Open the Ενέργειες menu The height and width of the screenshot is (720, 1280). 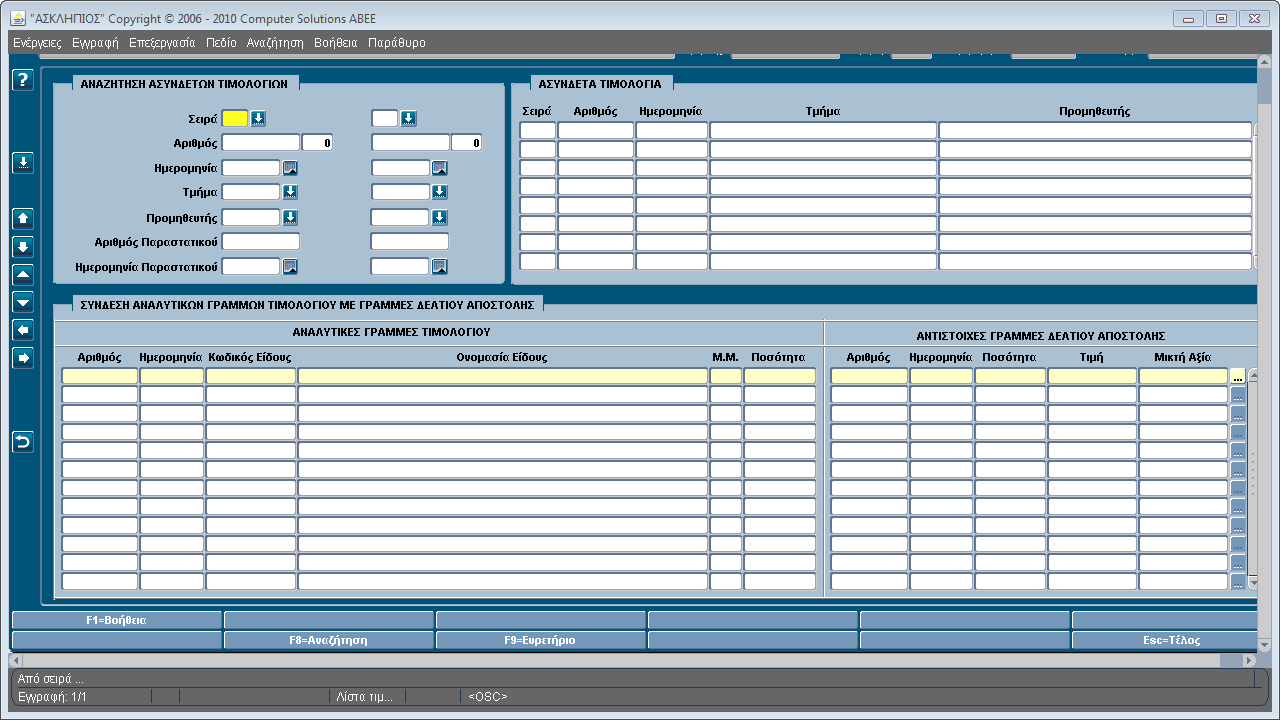click(x=37, y=43)
